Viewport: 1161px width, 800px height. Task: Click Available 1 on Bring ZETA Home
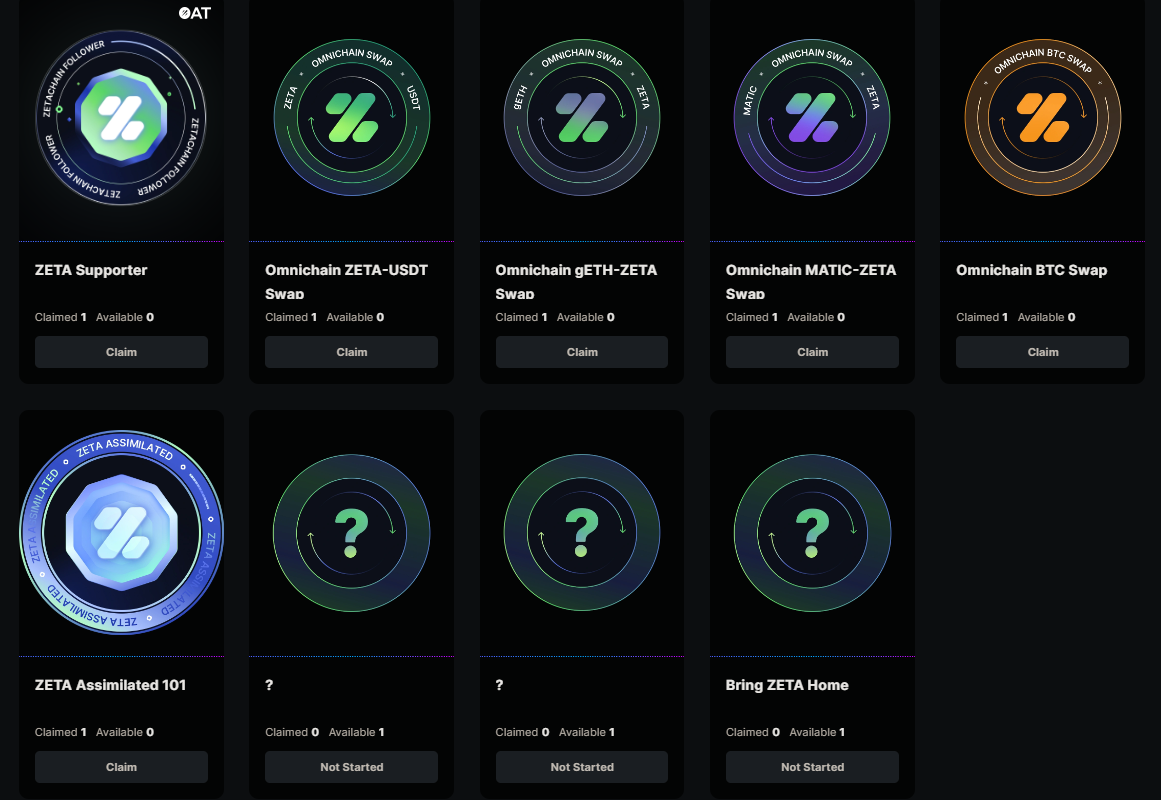click(817, 732)
